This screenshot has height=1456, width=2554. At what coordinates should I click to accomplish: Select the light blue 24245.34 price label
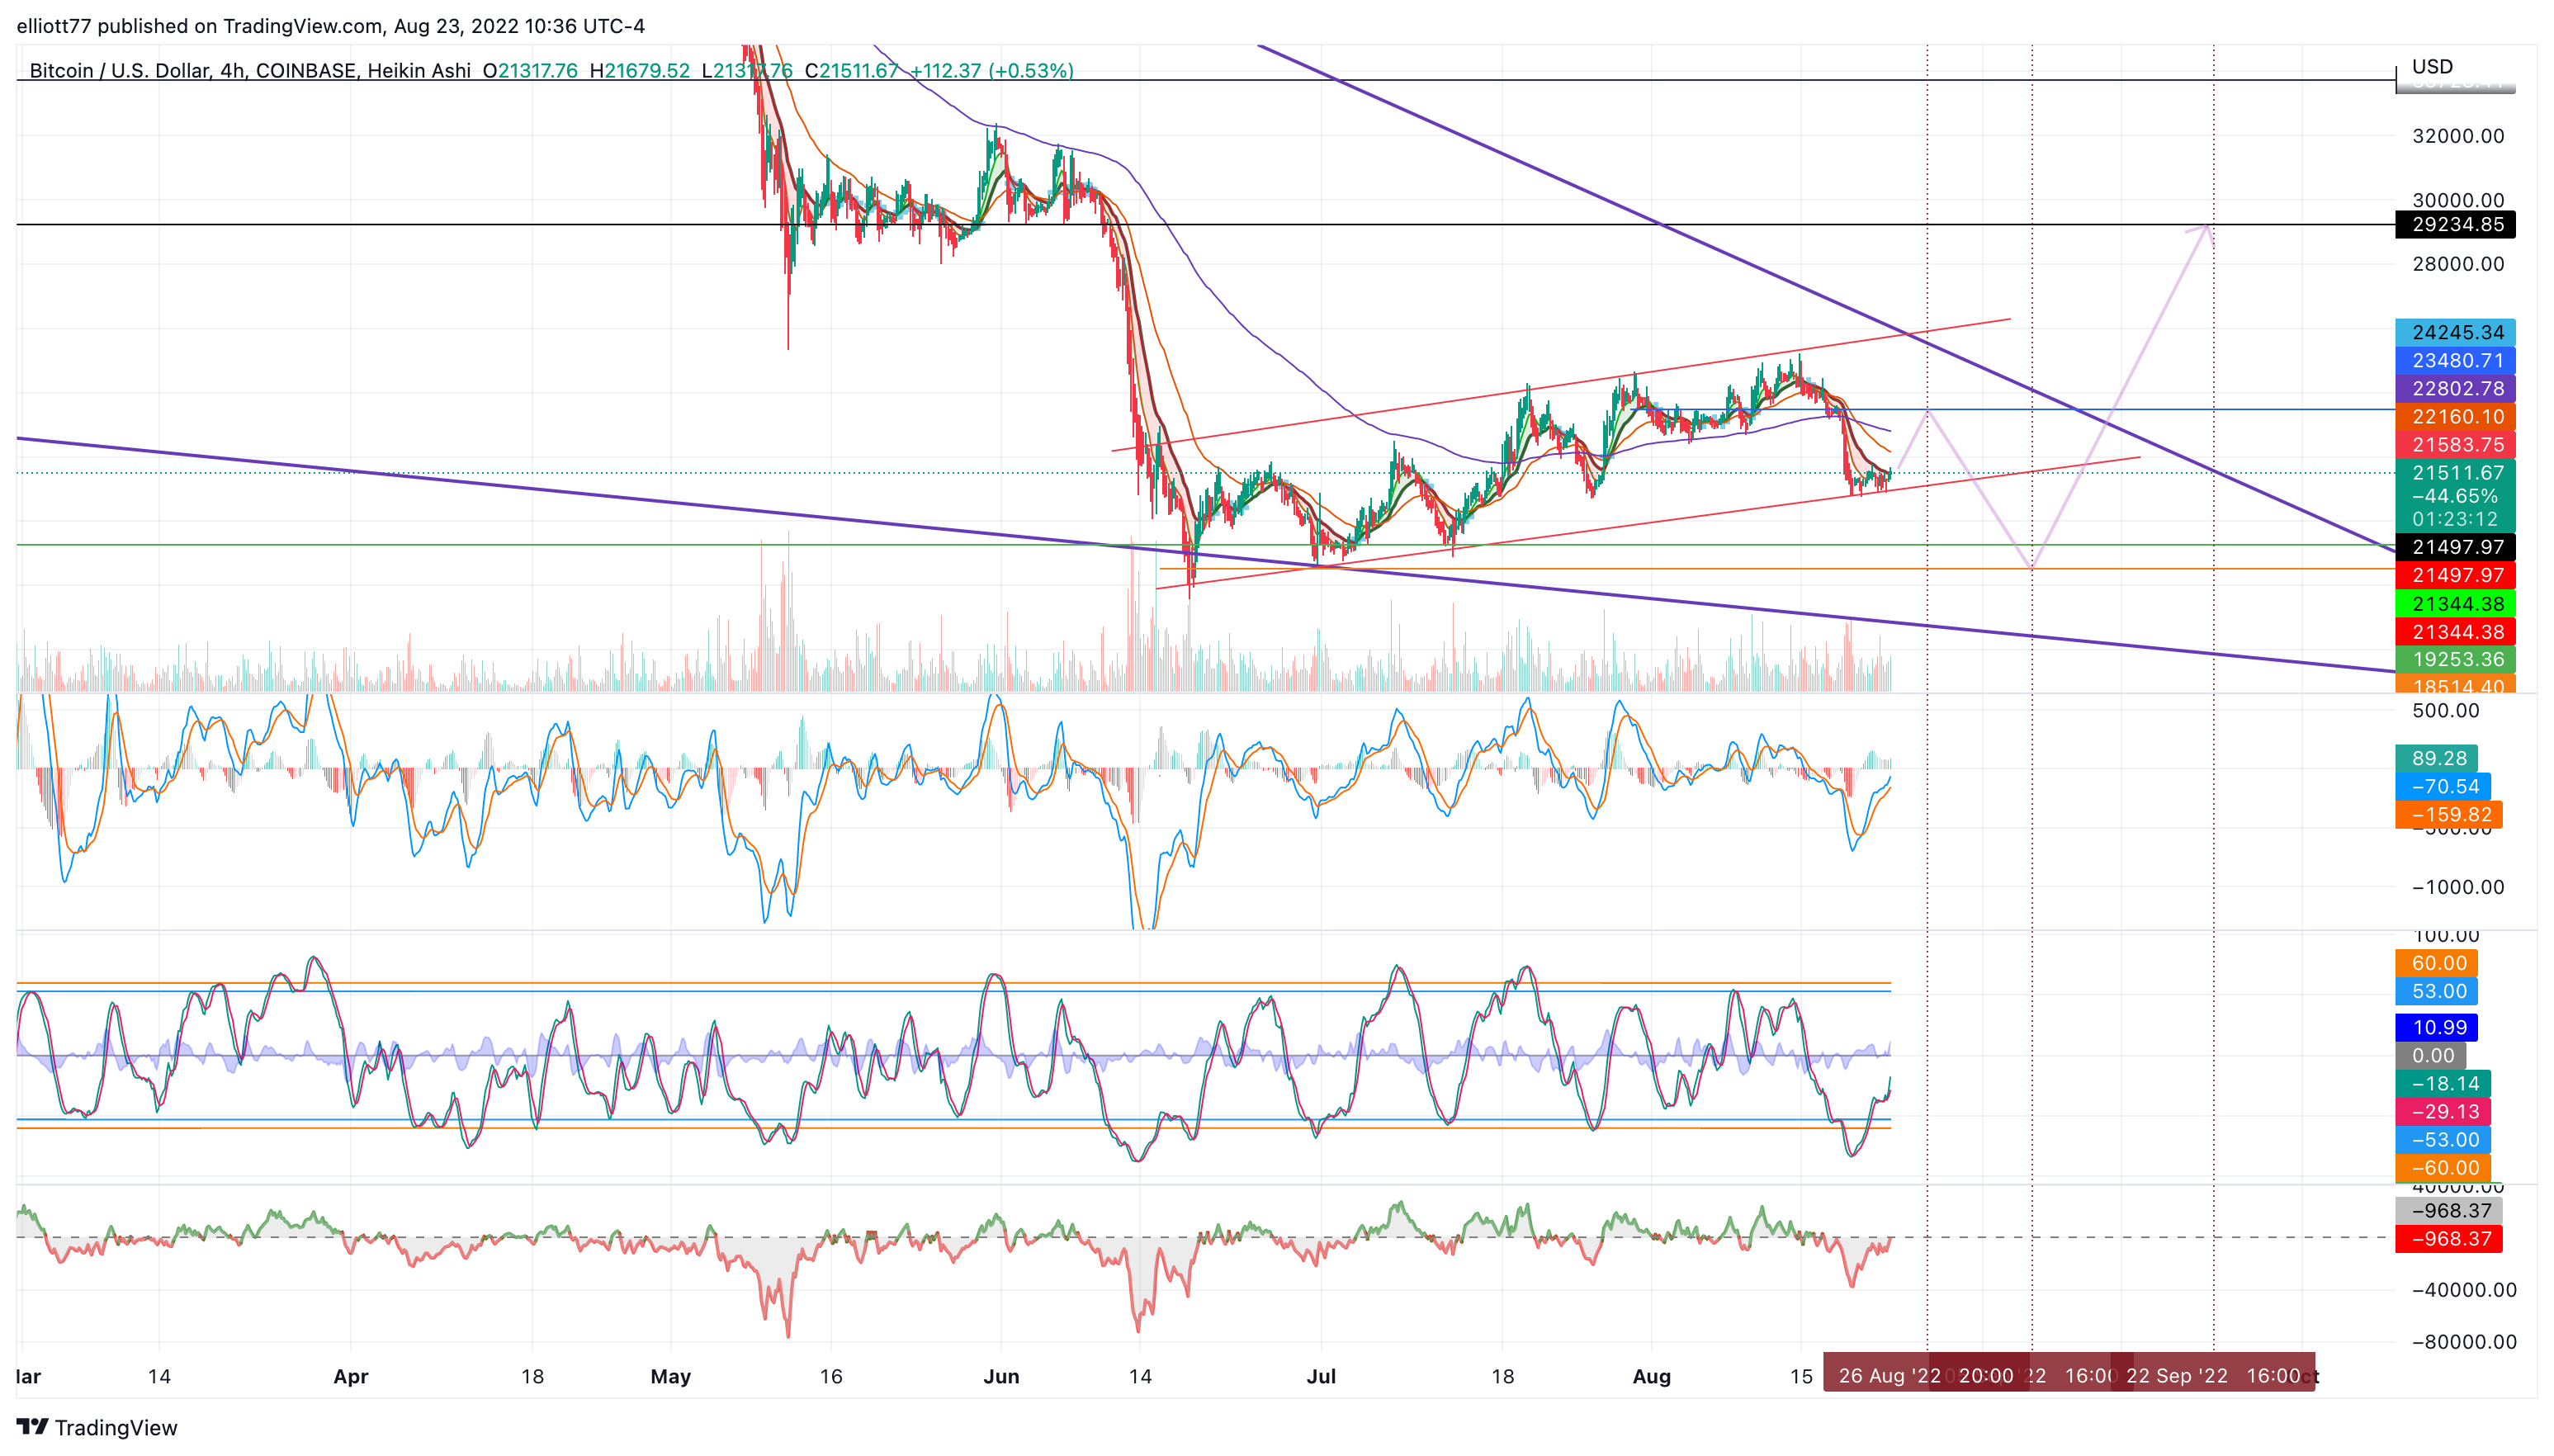(x=2455, y=332)
